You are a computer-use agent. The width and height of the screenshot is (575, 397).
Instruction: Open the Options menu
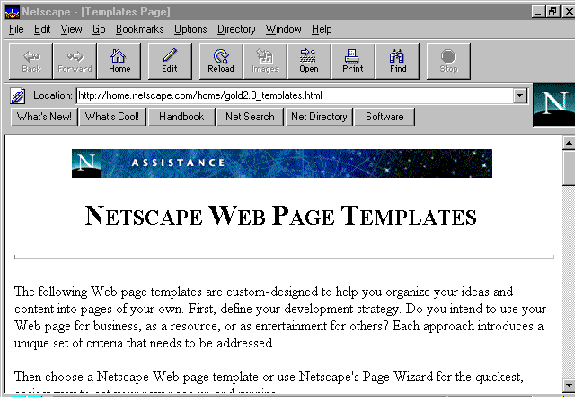(x=190, y=29)
